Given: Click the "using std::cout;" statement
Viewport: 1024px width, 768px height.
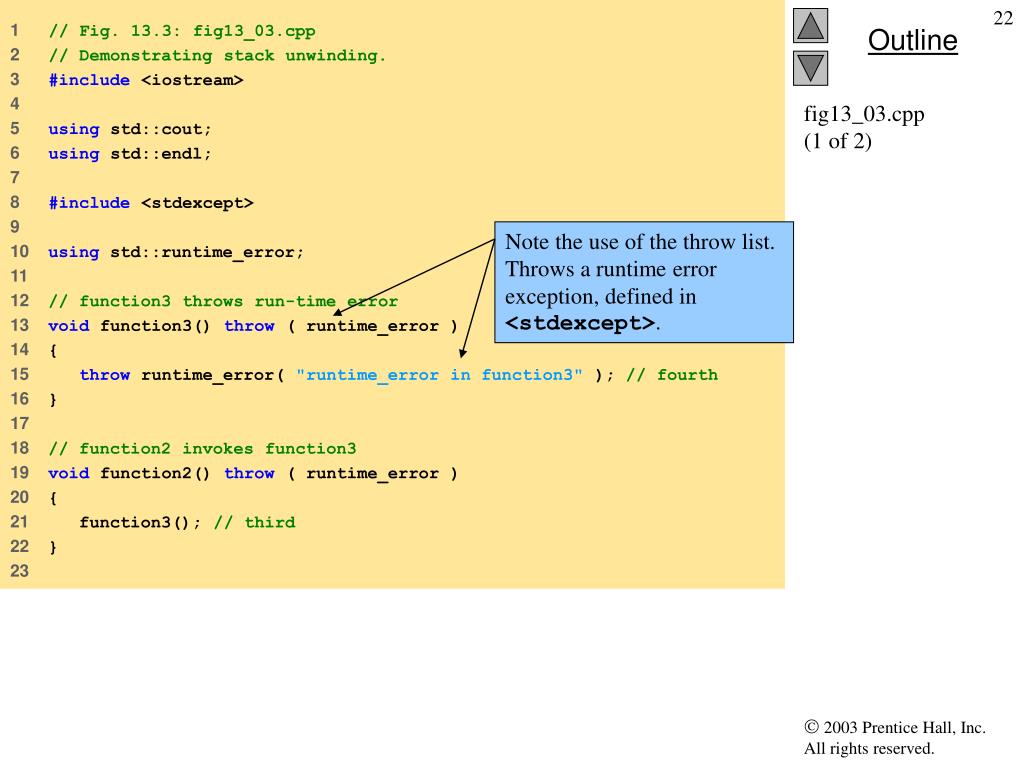Looking at the screenshot, I should pos(130,129).
